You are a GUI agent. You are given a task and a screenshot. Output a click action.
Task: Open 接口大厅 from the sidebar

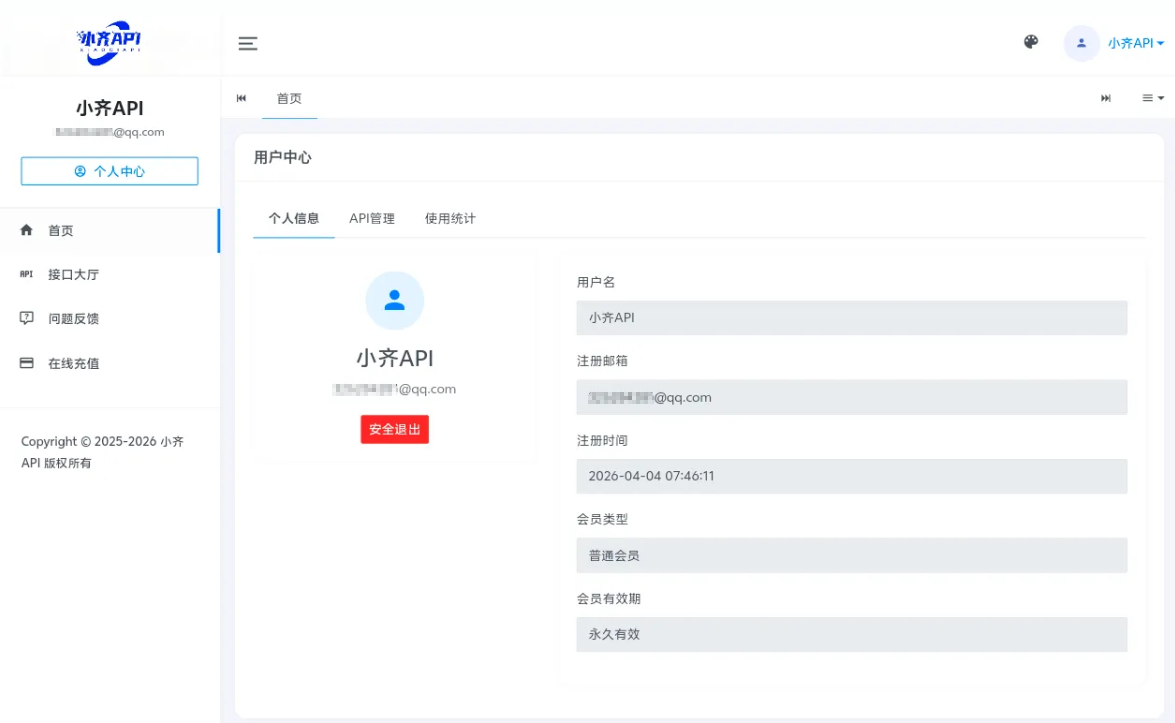pos(73,274)
